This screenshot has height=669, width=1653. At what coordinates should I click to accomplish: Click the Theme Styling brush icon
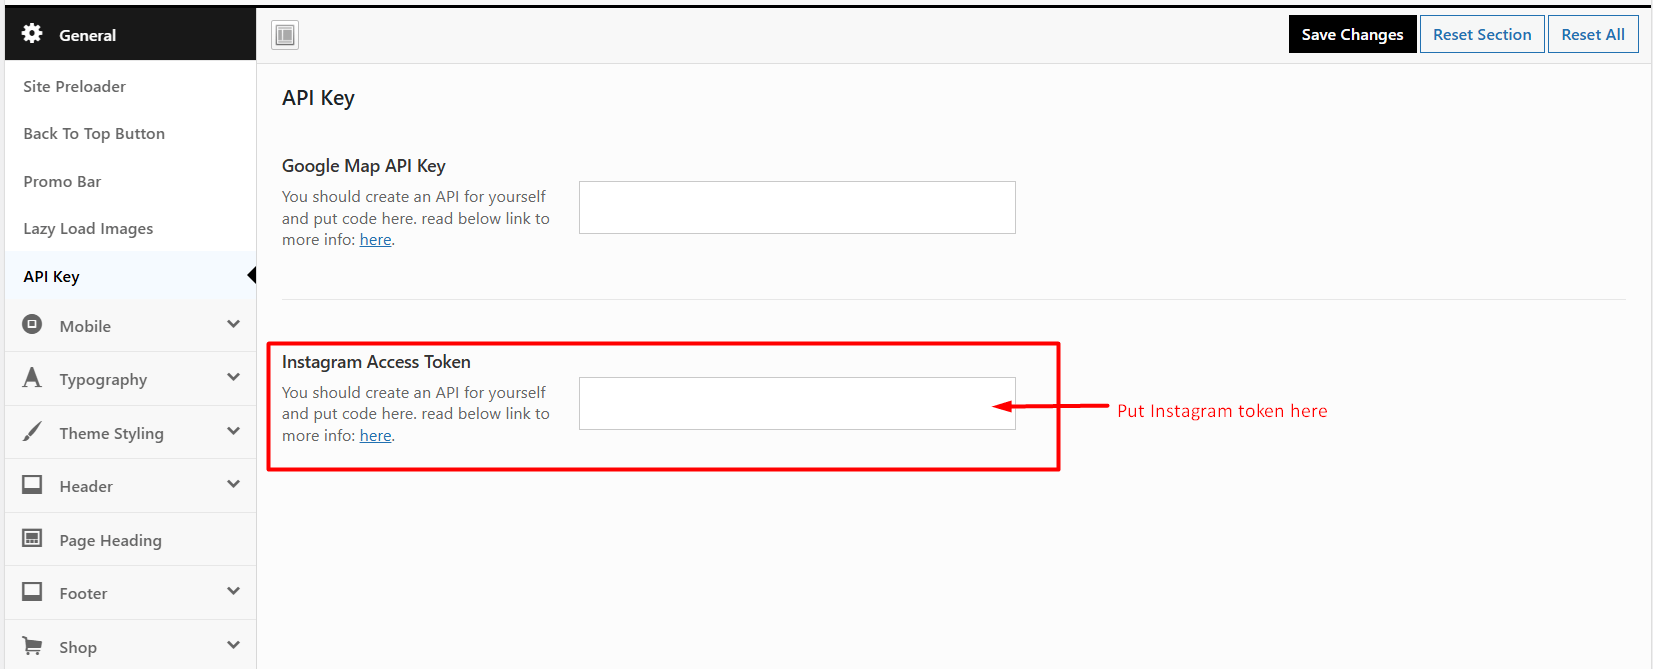click(32, 431)
